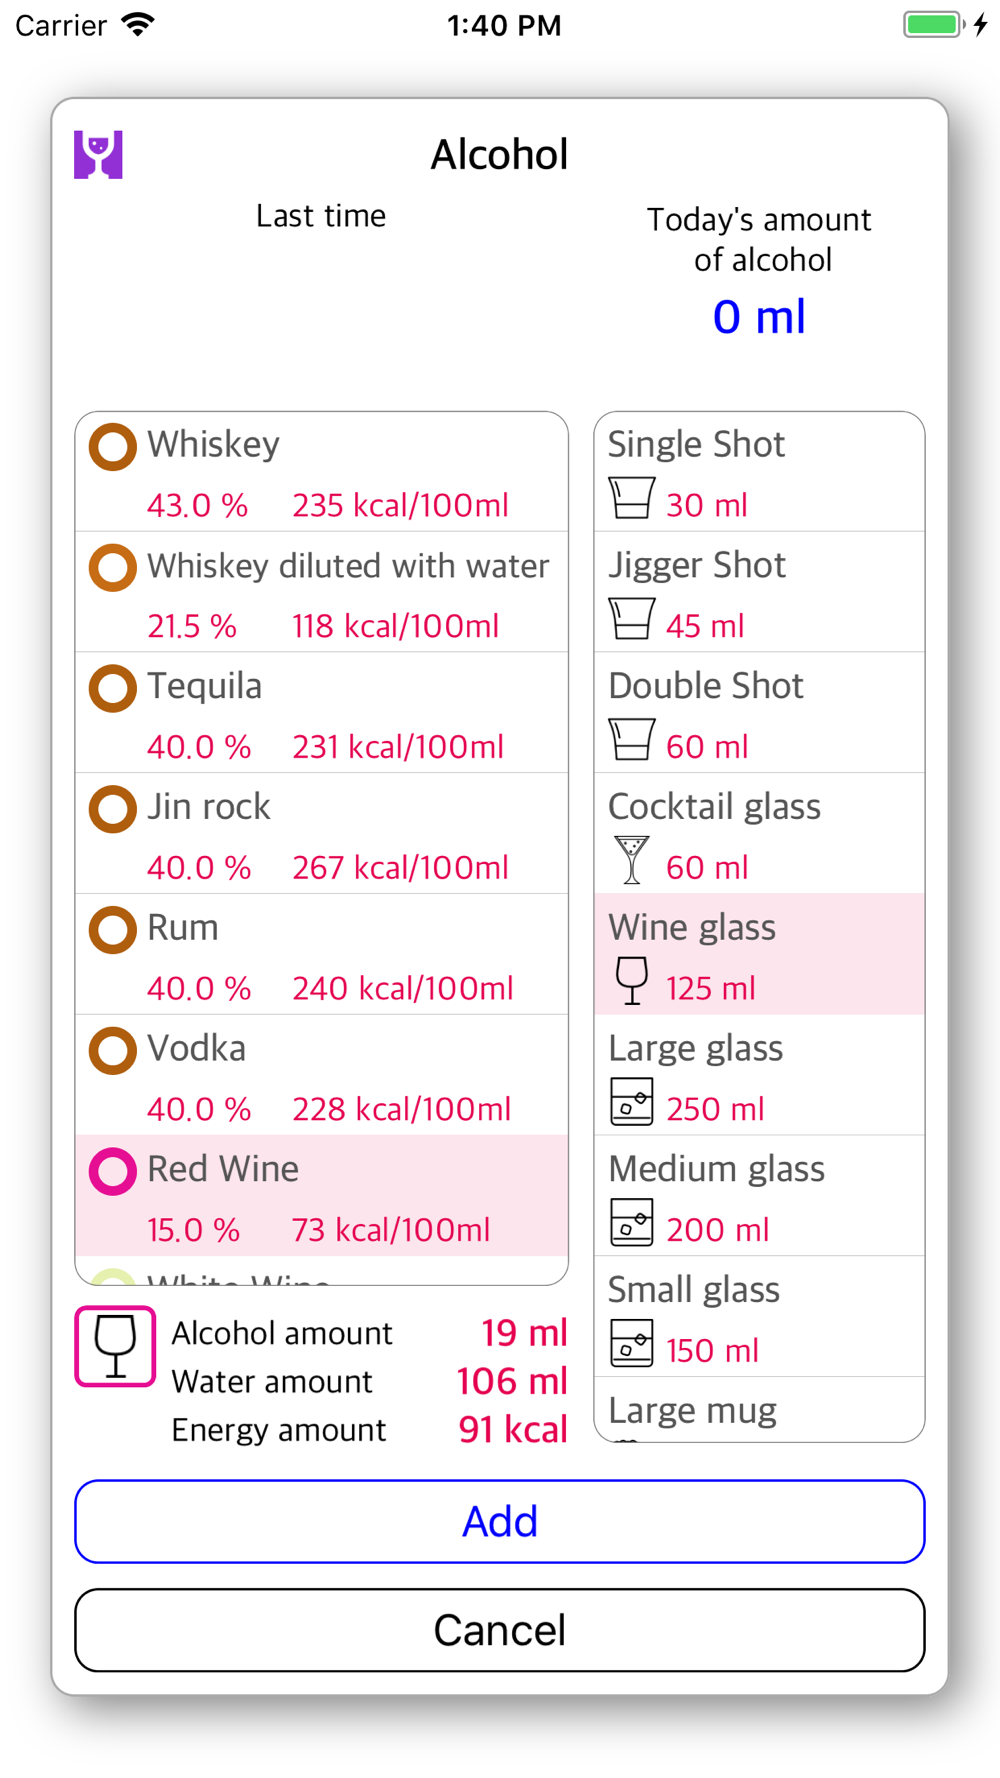Select the Single Shot glass icon

(x=632, y=498)
